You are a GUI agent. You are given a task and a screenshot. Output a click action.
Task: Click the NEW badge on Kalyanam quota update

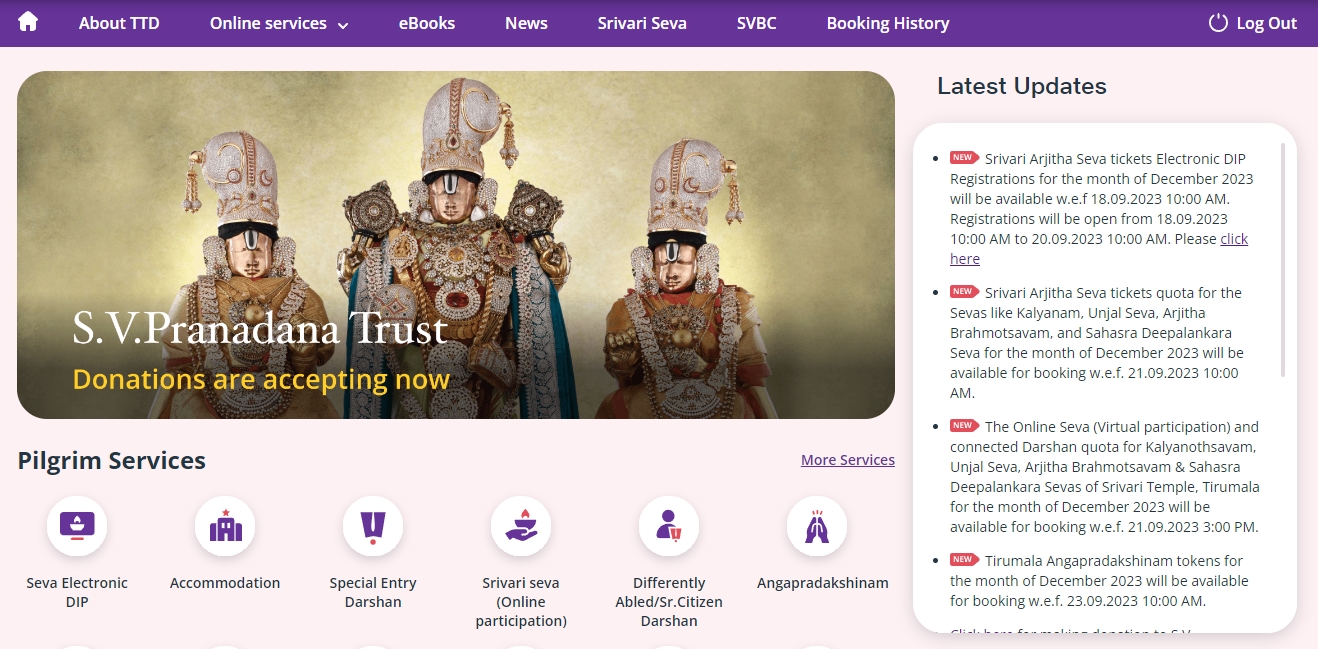(x=964, y=292)
